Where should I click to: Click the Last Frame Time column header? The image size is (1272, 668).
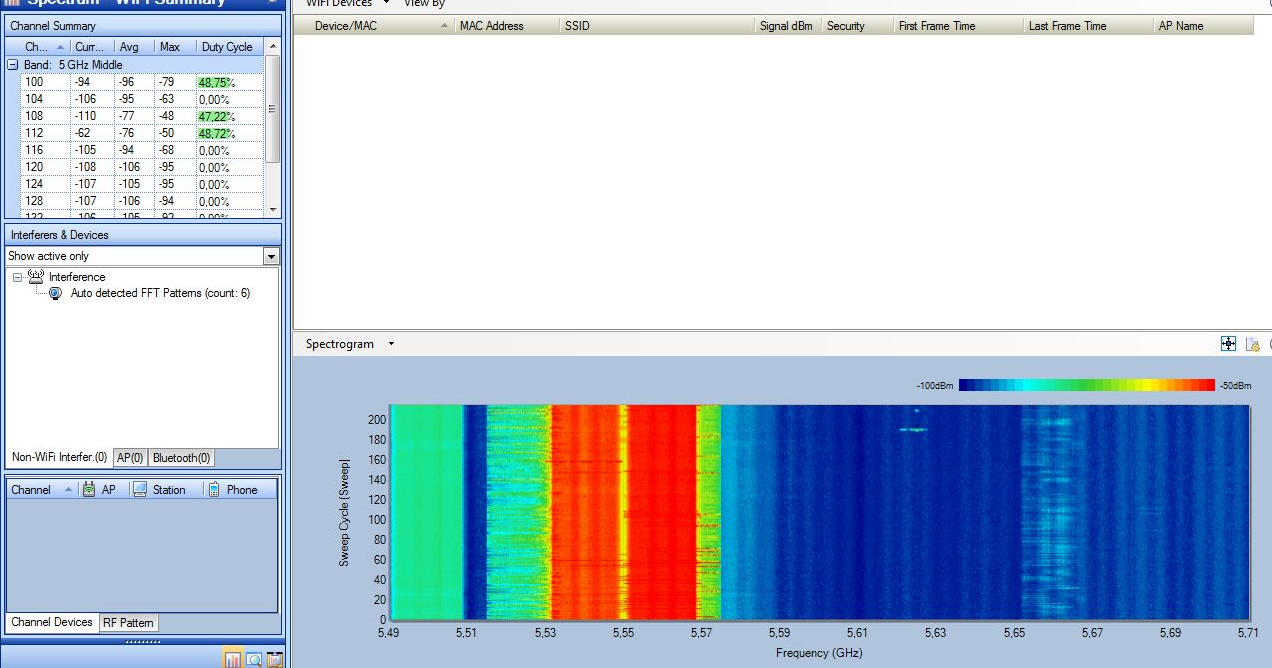click(x=1089, y=26)
